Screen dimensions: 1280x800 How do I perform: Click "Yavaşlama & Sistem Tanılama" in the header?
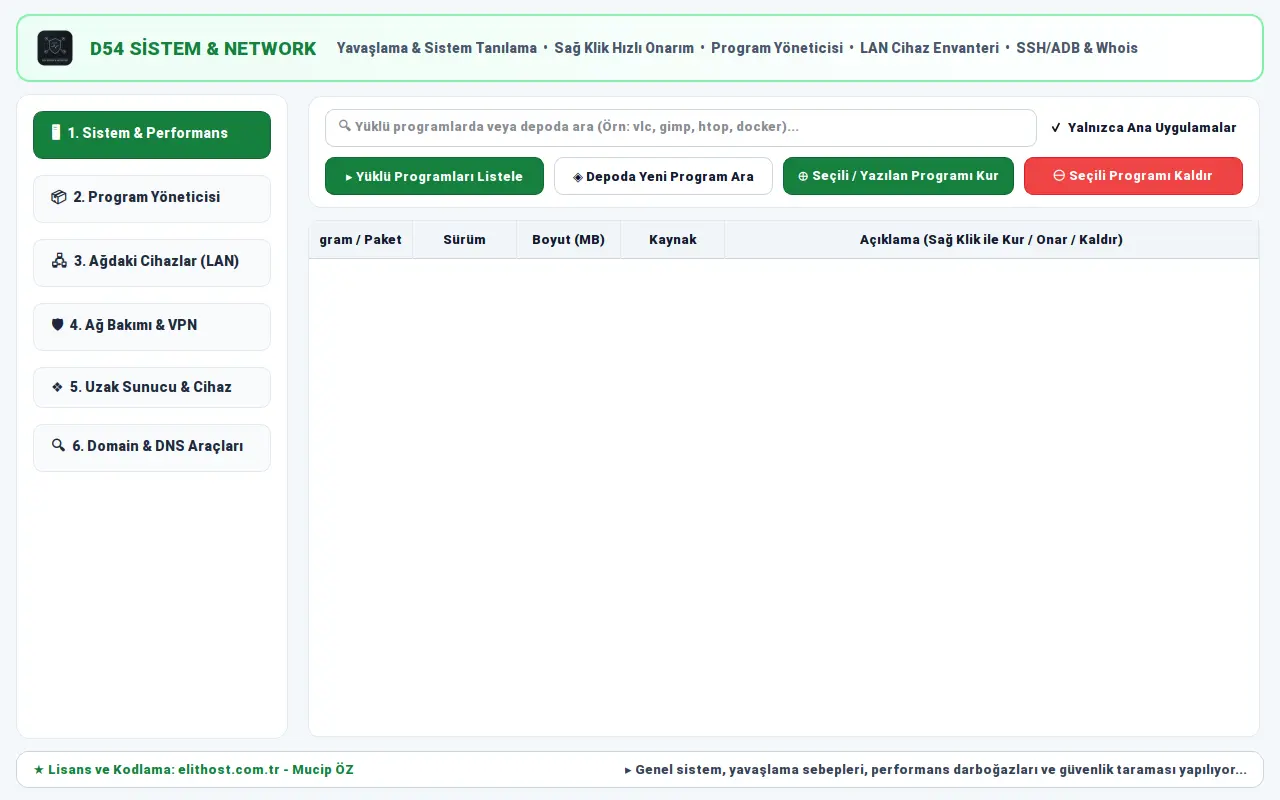[x=437, y=48]
